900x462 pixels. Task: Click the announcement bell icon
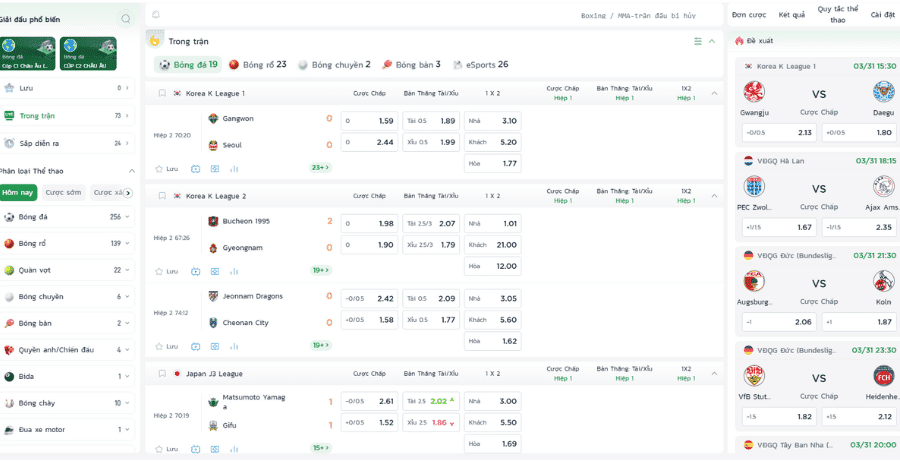tap(156, 15)
